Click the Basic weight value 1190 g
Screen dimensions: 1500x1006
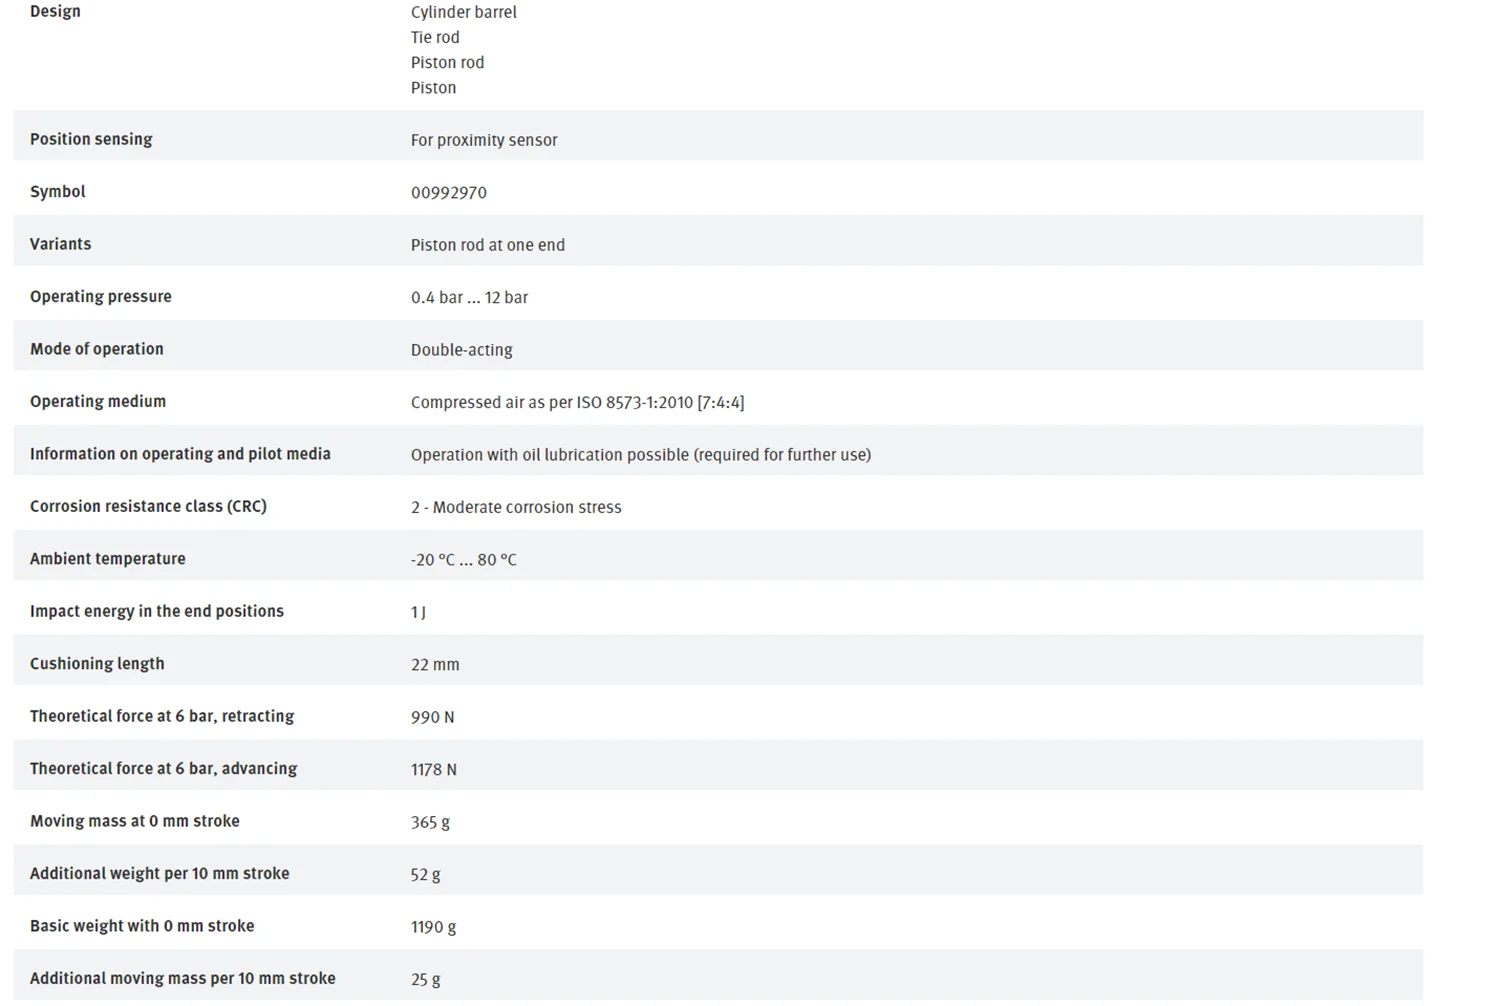click(x=433, y=927)
